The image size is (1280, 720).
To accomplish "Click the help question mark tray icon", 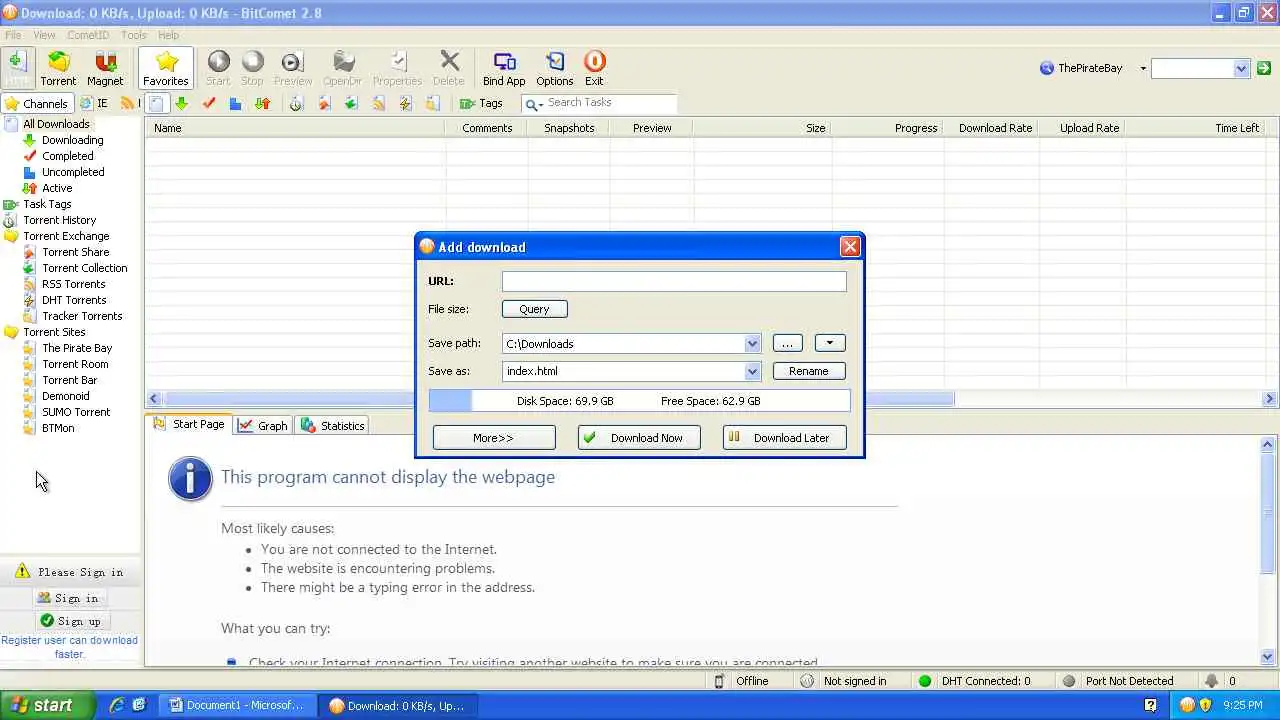I will pos(1151,705).
